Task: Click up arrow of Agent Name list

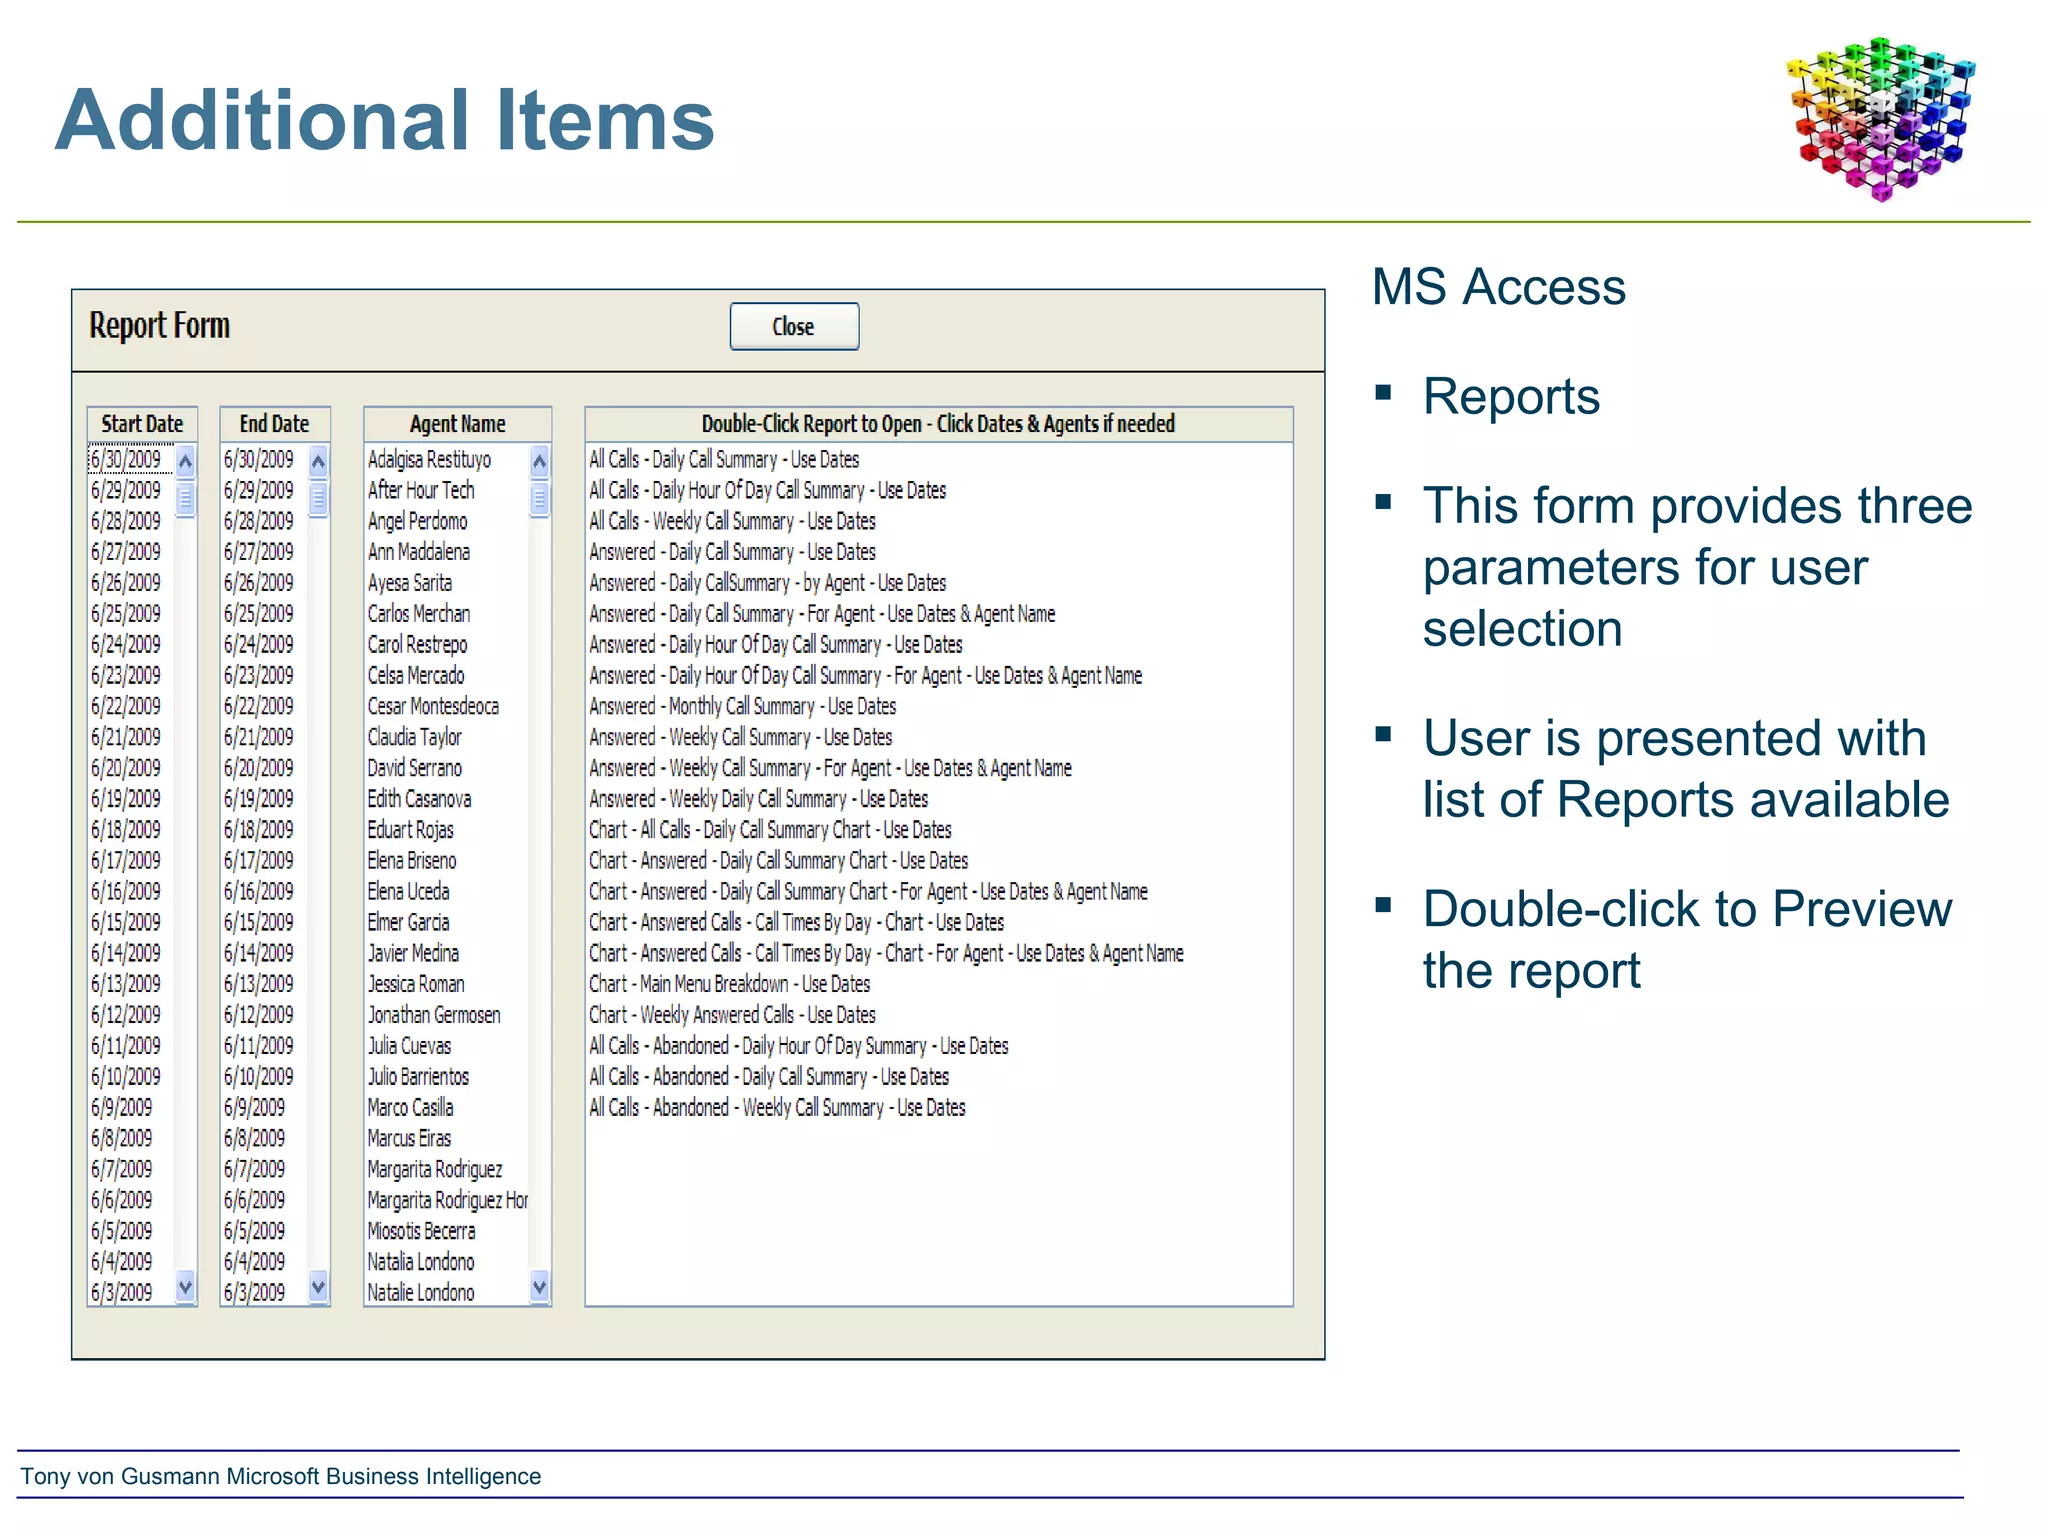Action: coord(539,461)
